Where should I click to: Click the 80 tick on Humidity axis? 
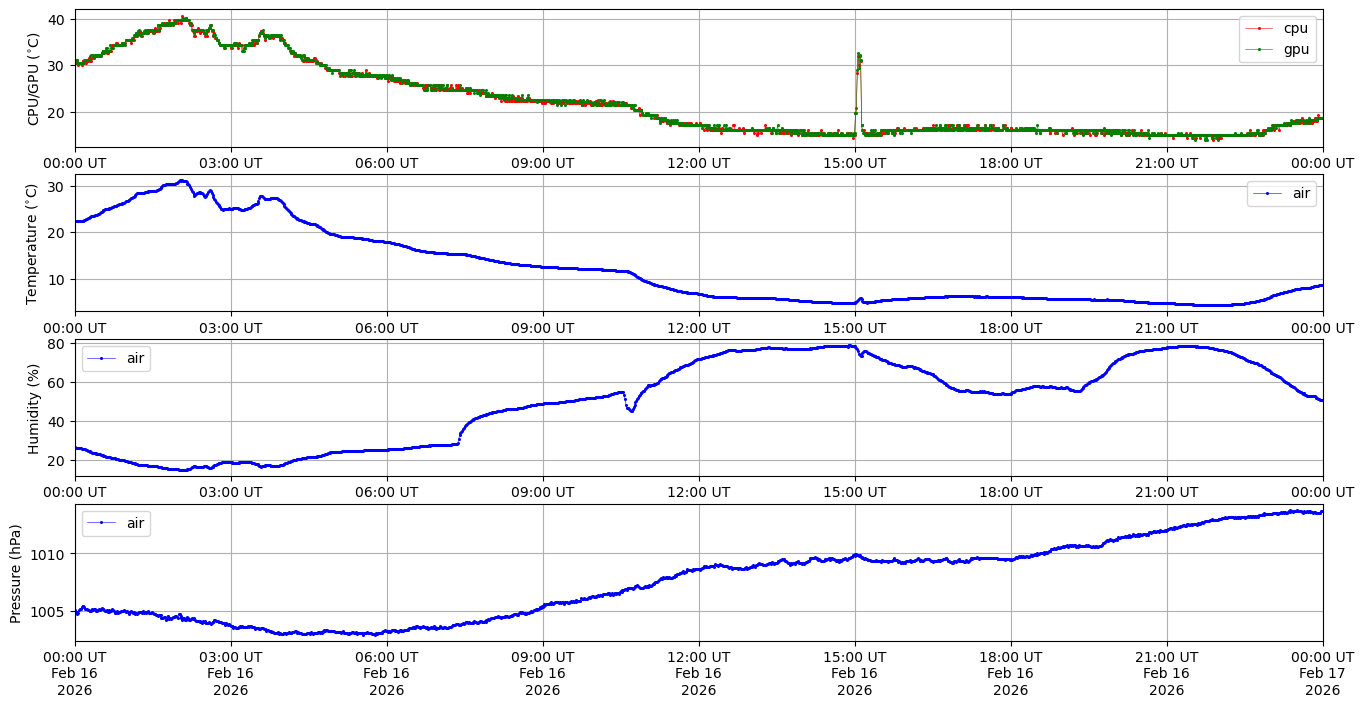pyautogui.click(x=56, y=344)
